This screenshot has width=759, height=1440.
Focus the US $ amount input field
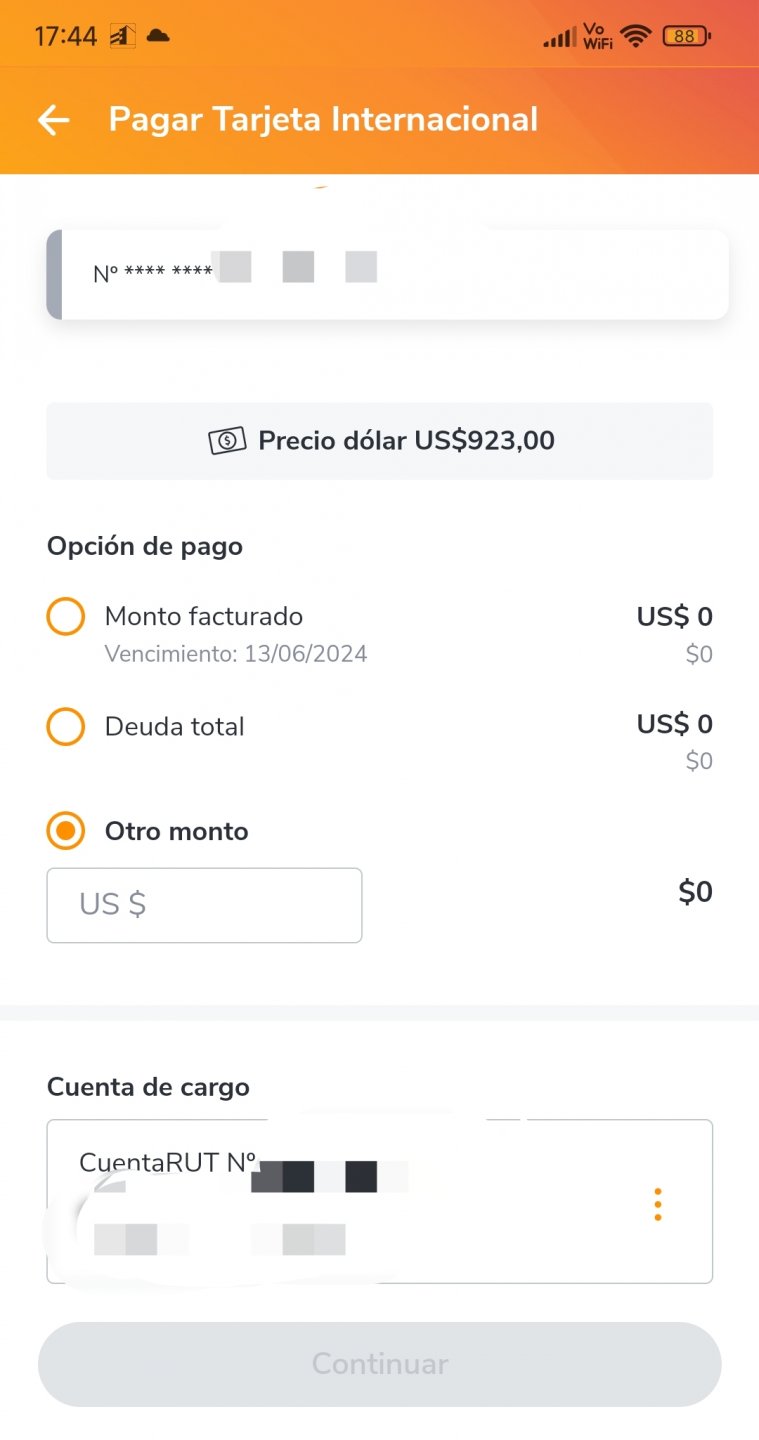click(x=204, y=905)
